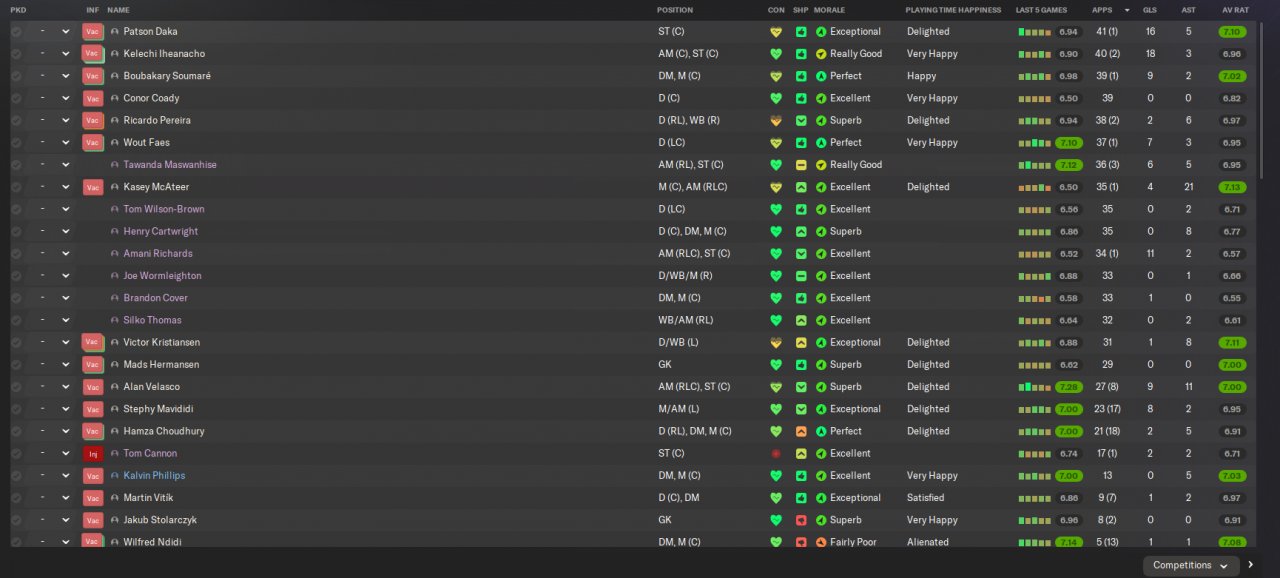Click Wilfred Ndidi's Fairly Poor morale icon

point(821,542)
